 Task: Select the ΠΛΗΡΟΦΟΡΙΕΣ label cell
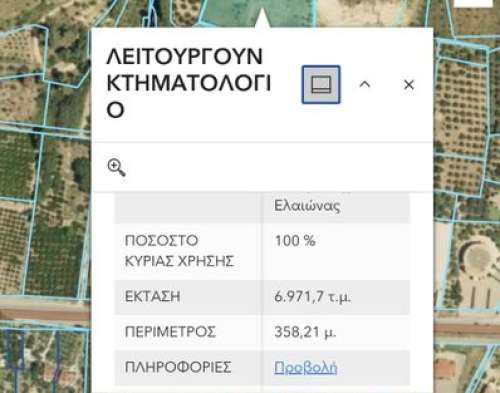pos(188,367)
